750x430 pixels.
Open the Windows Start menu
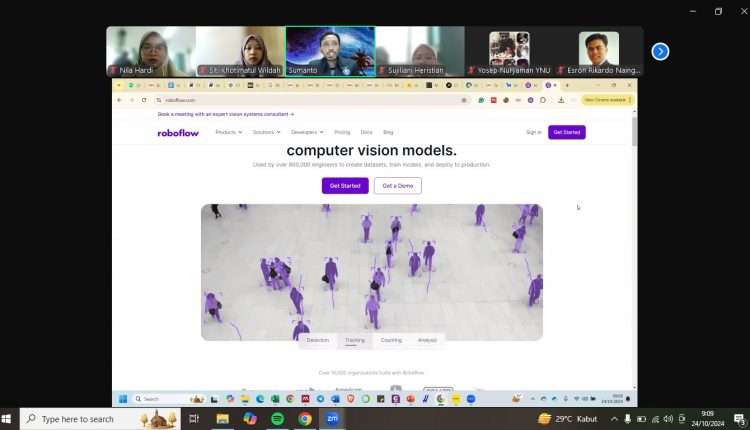6,419
